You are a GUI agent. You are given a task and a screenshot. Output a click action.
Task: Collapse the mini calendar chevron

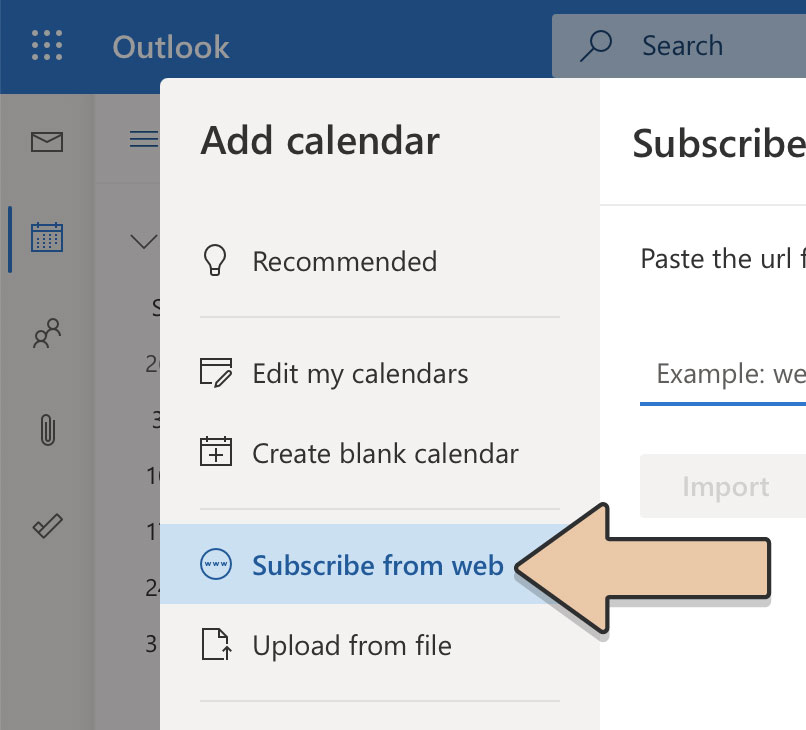pos(144,241)
